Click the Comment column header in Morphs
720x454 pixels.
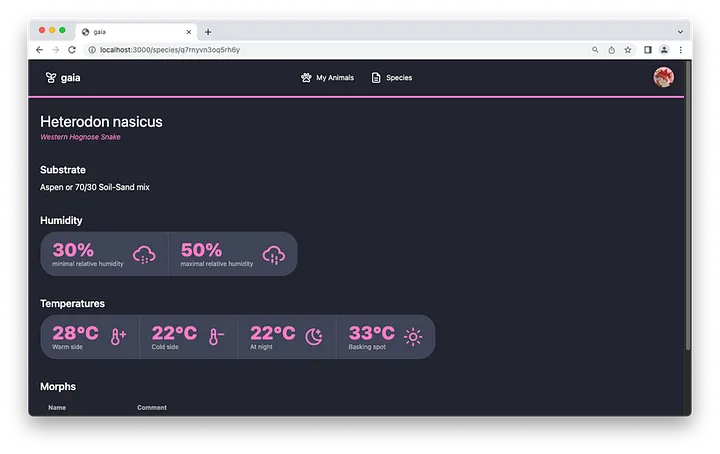point(152,408)
